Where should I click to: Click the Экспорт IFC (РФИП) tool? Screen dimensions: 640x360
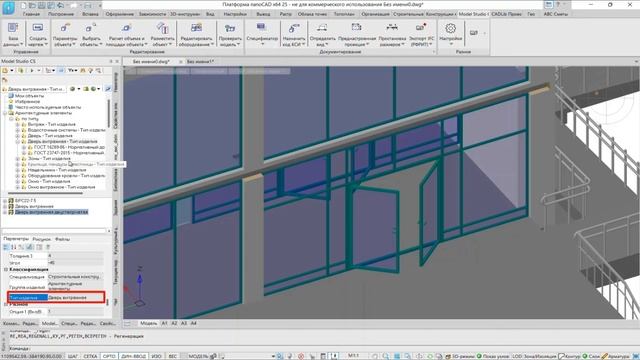pos(421,34)
